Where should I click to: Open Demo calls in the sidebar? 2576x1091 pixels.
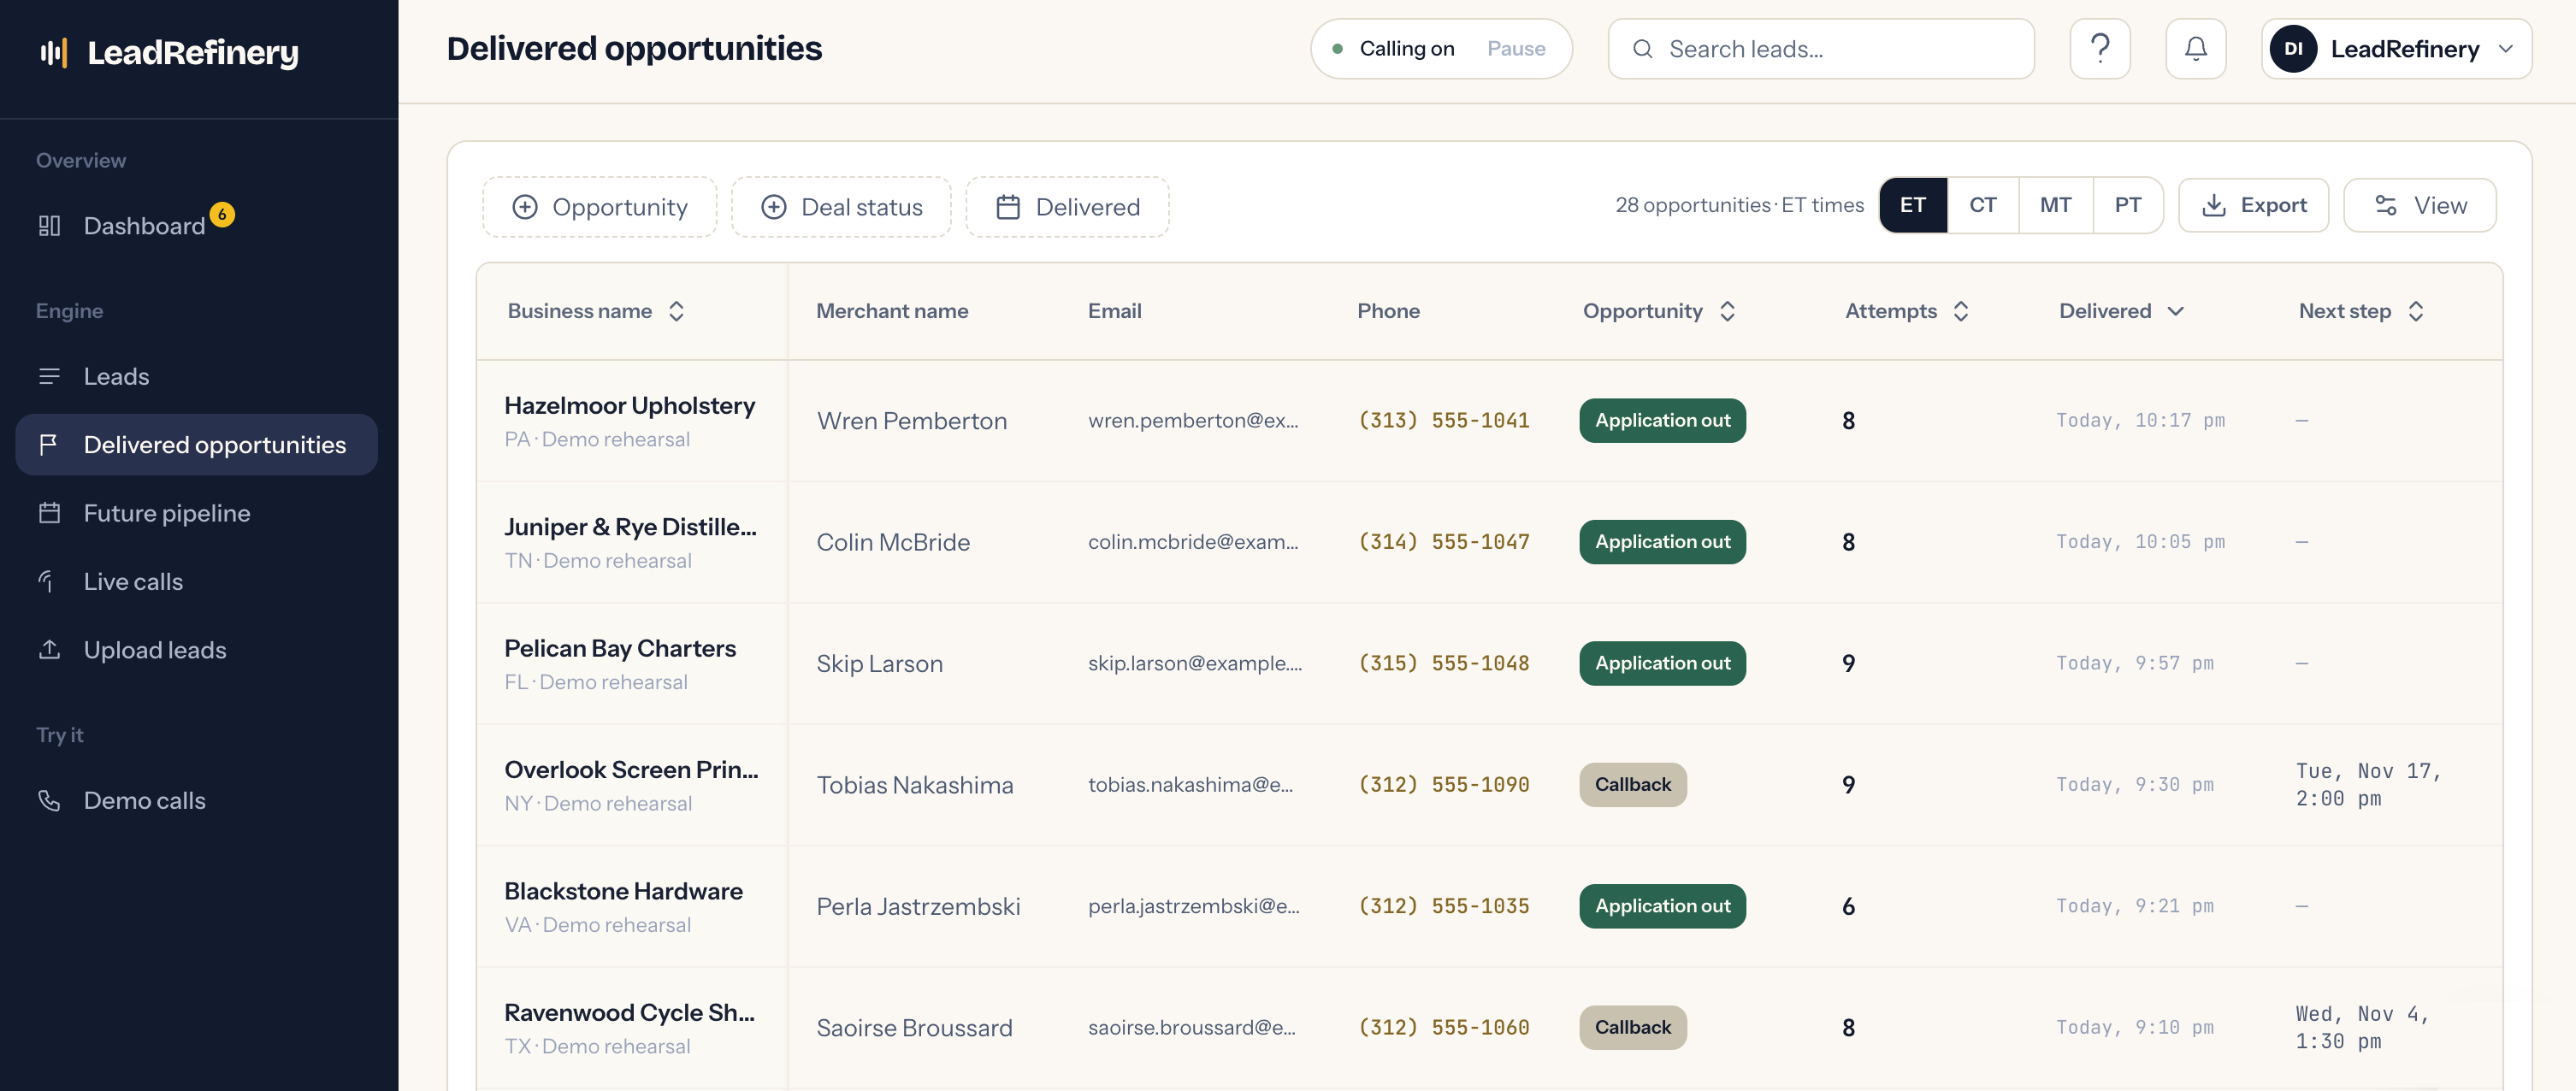click(x=196, y=800)
